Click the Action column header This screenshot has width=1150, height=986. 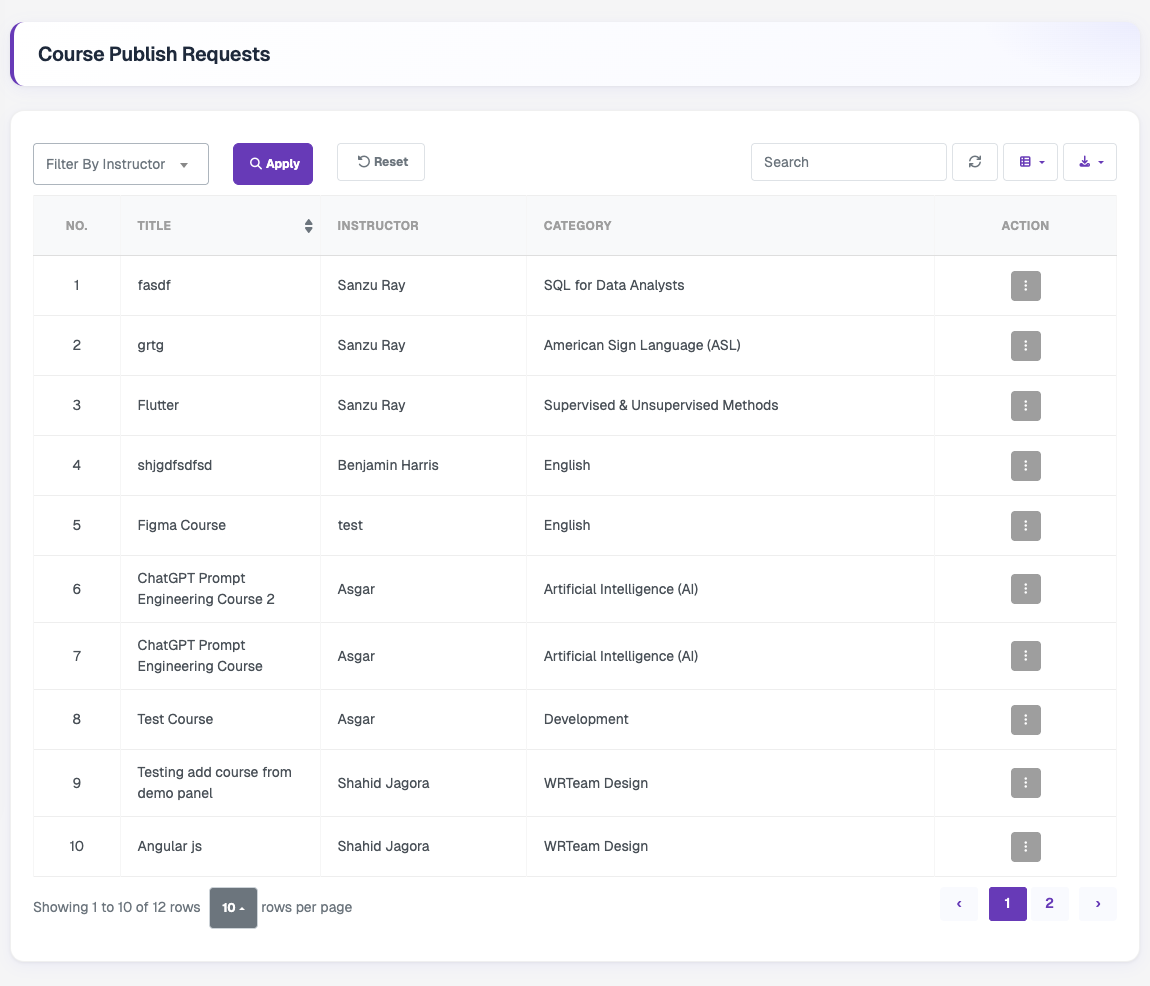(x=1025, y=226)
